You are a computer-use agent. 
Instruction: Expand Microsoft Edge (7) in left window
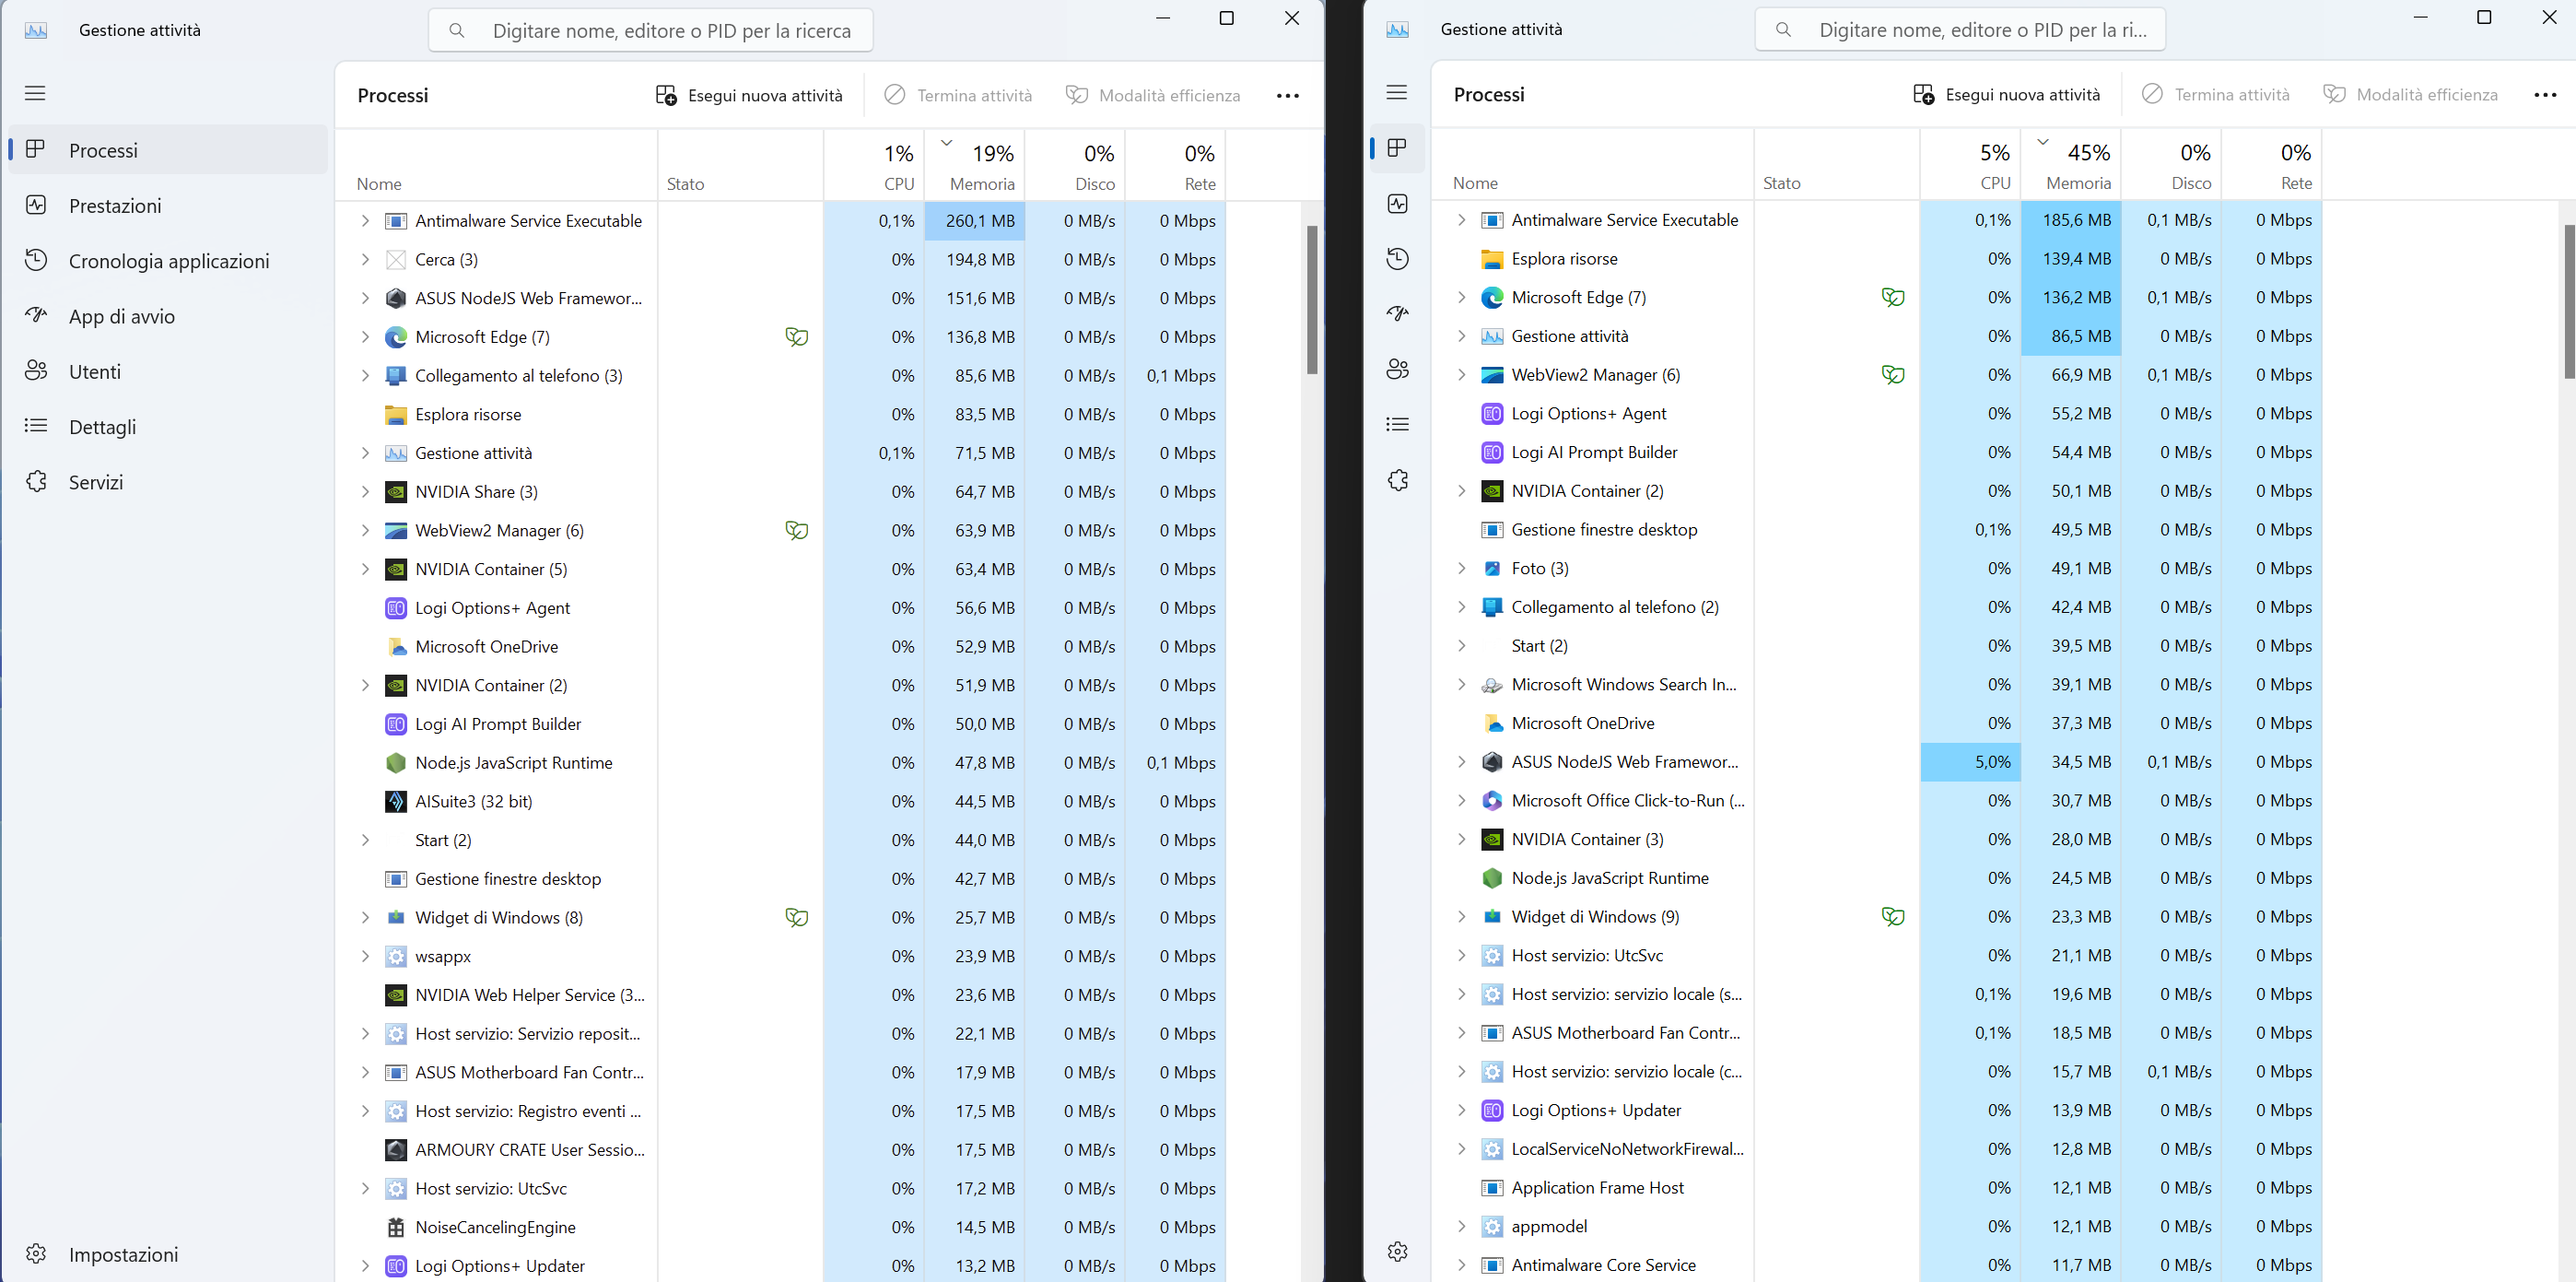click(365, 337)
